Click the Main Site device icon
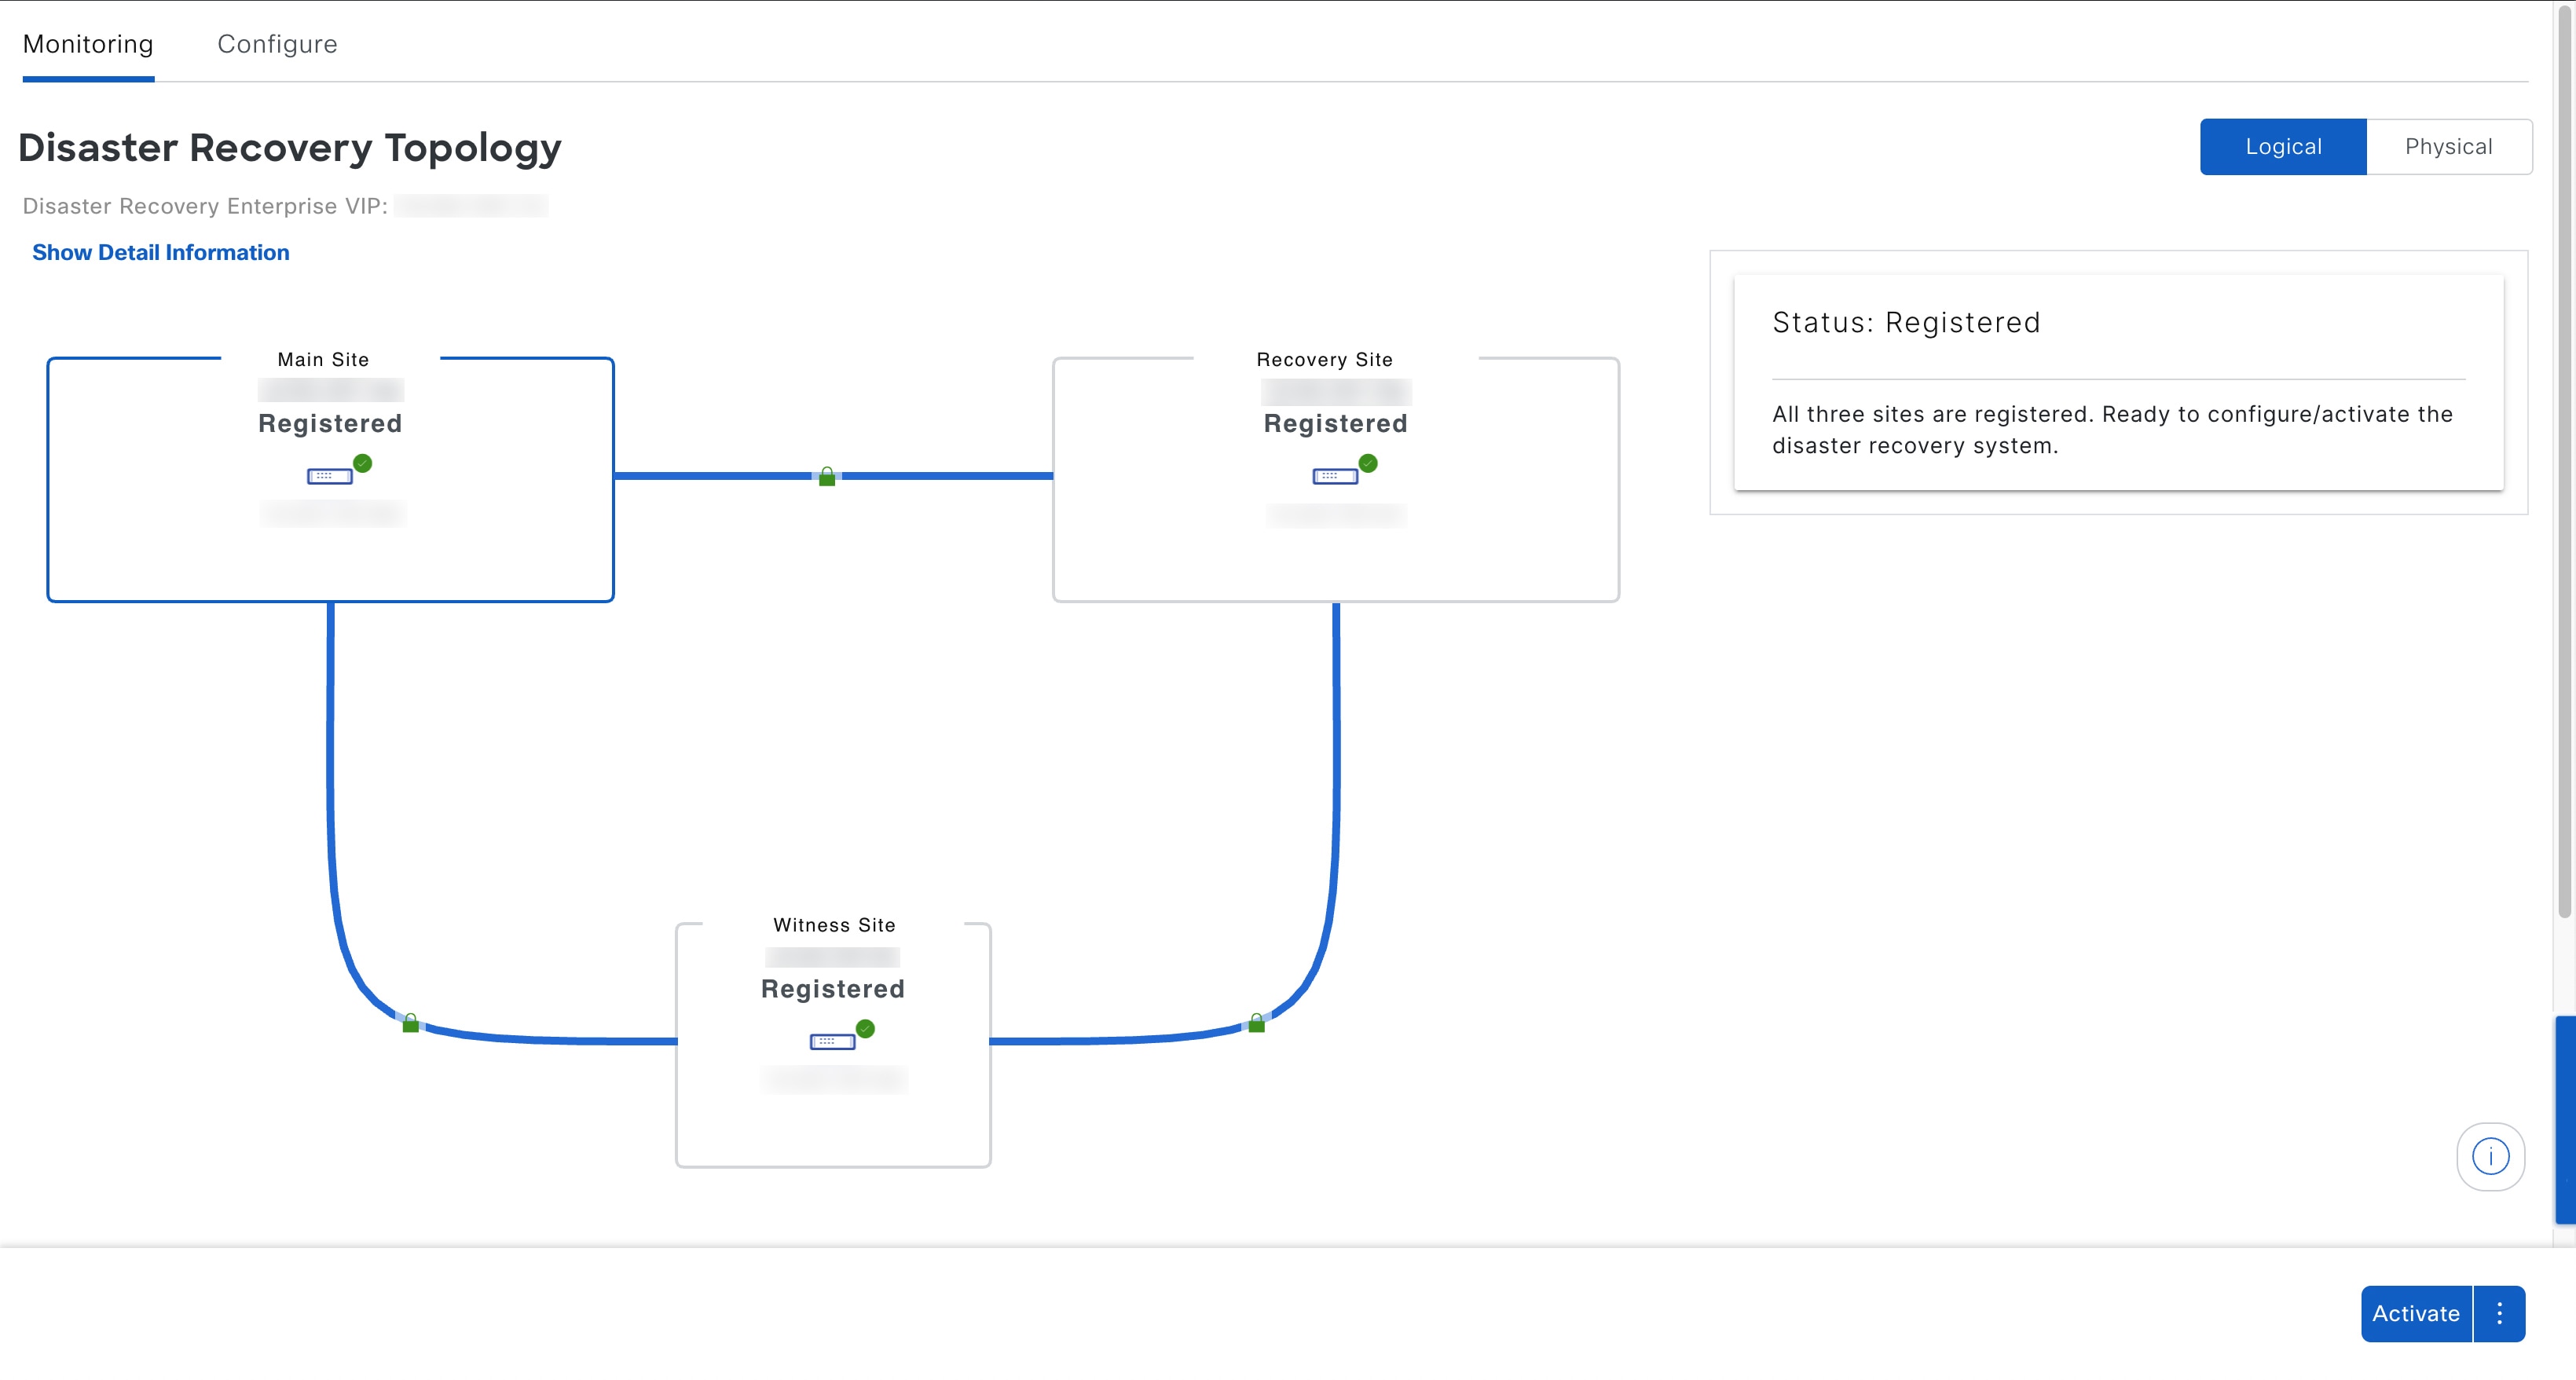This screenshot has height=1380, width=2576. [329, 476]
